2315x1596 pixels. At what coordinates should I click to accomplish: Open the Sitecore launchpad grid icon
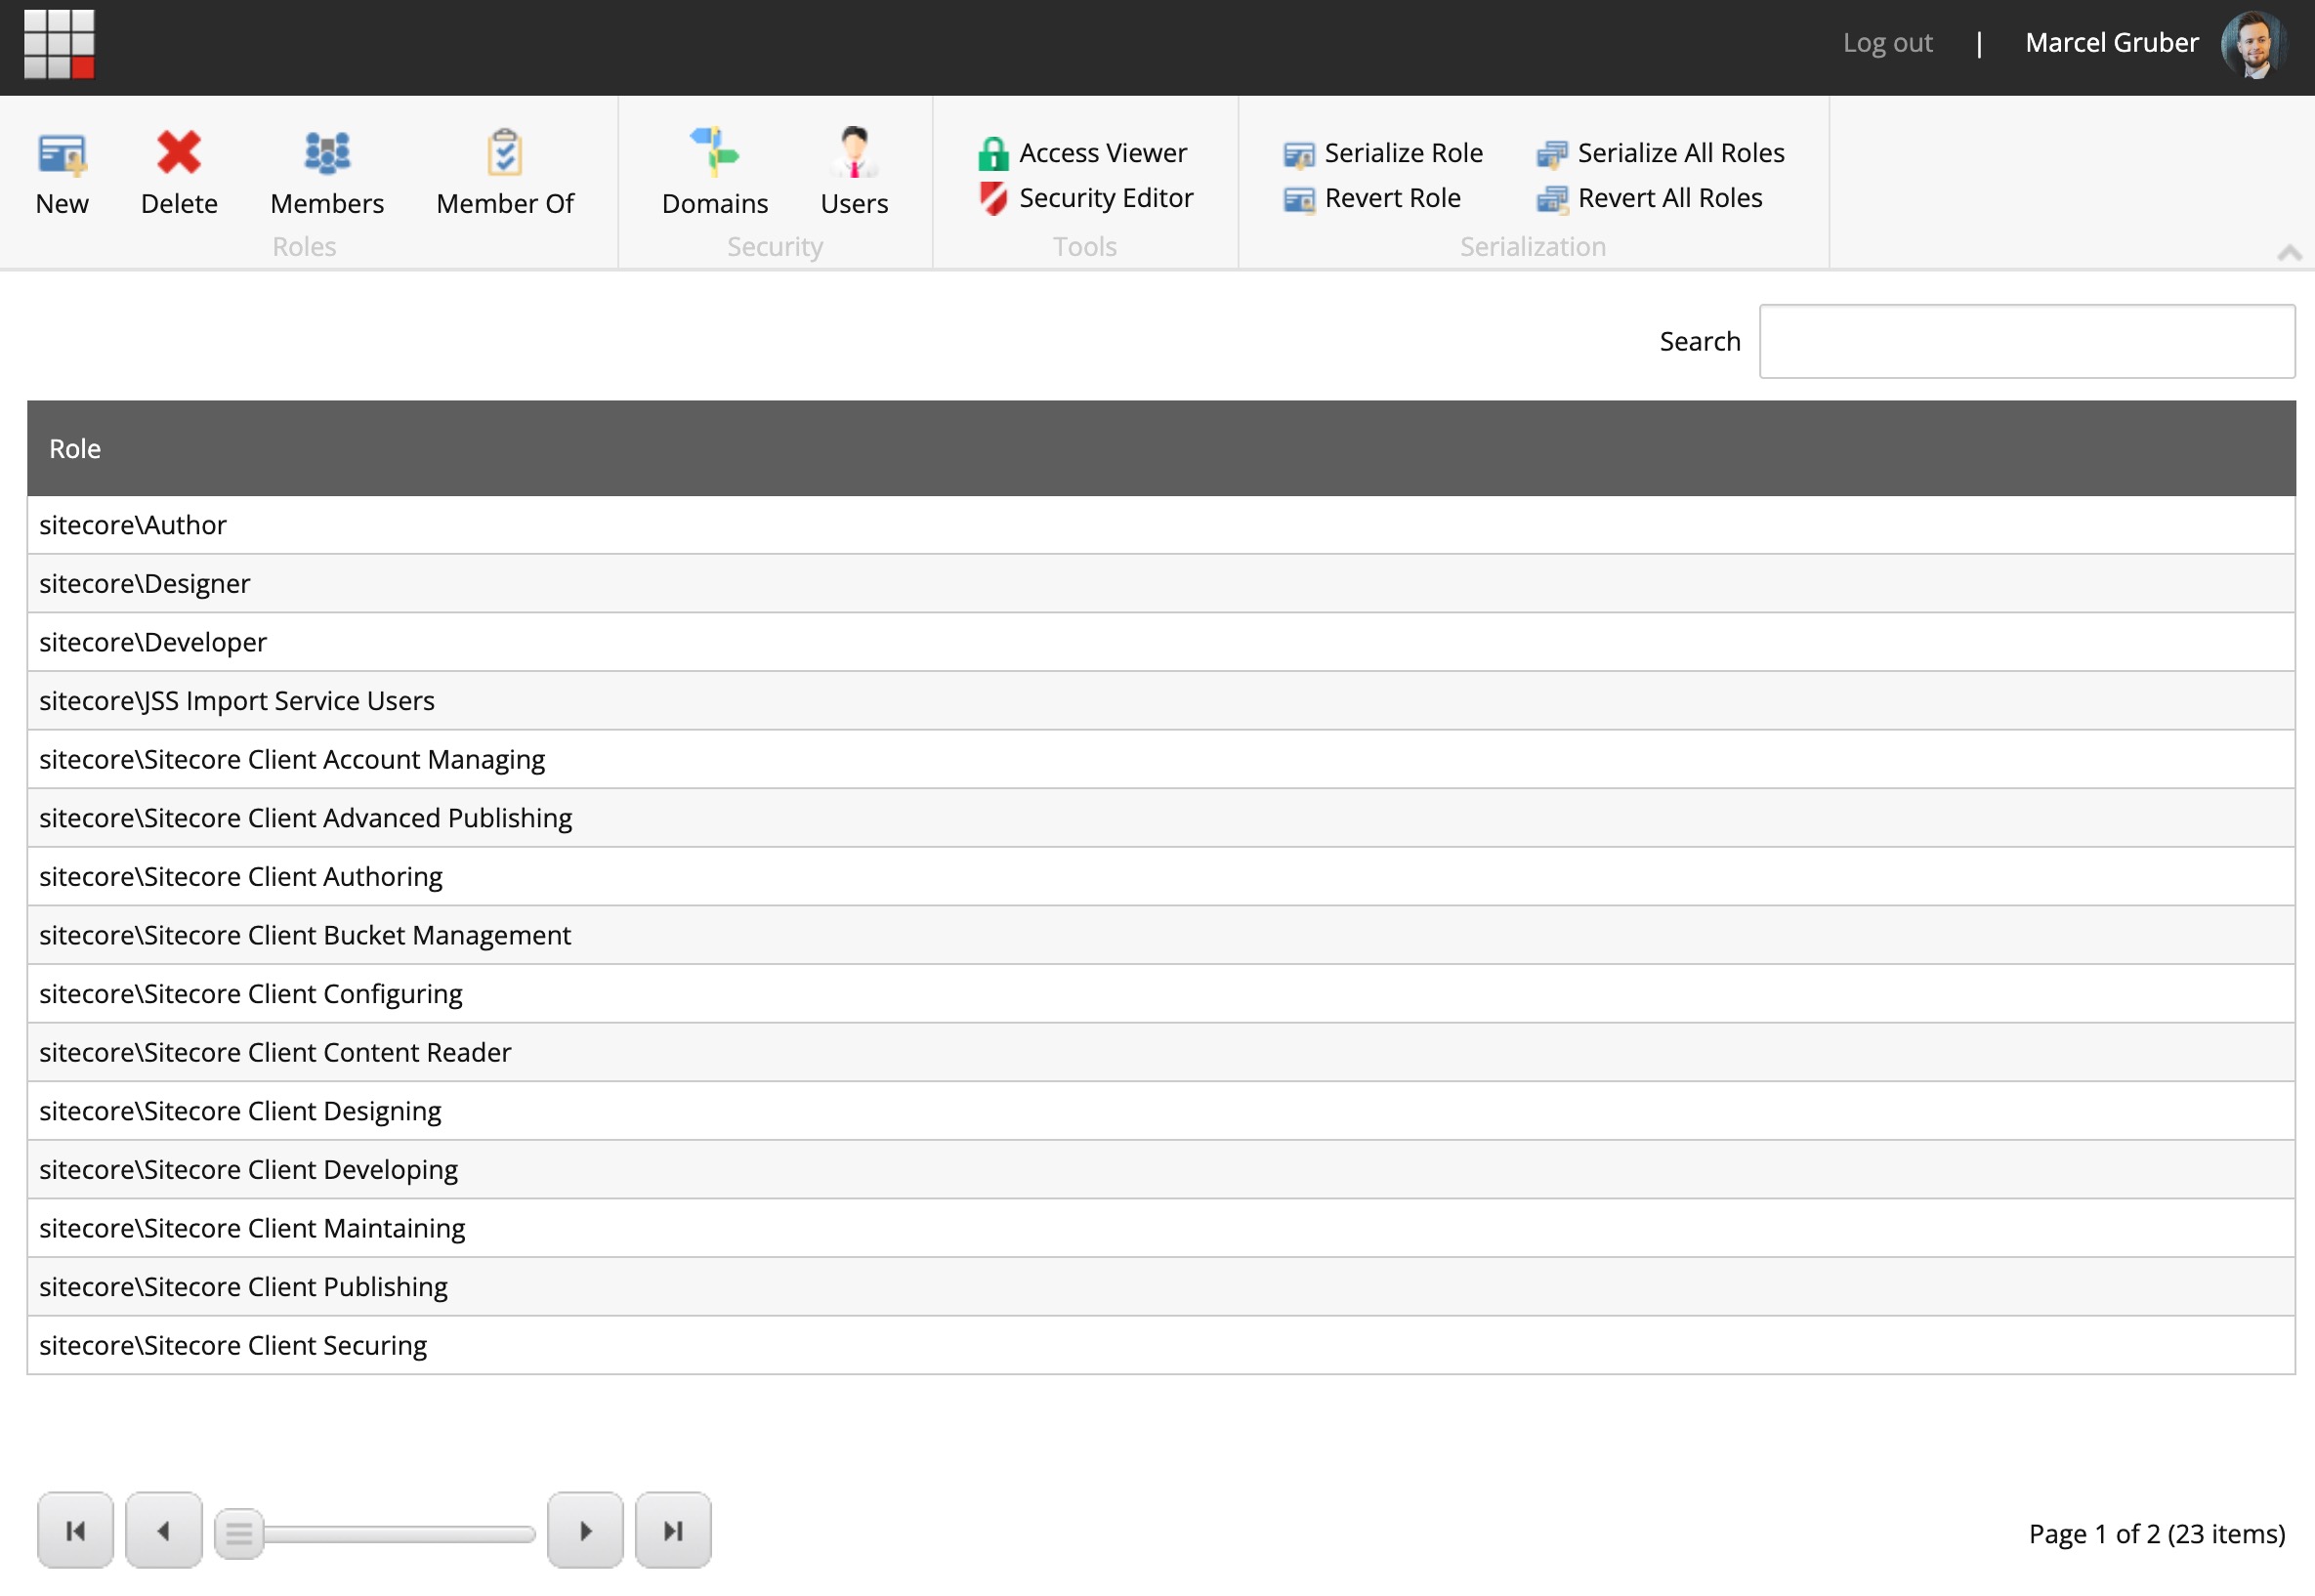pyautogui.click(x=59, y=44)
